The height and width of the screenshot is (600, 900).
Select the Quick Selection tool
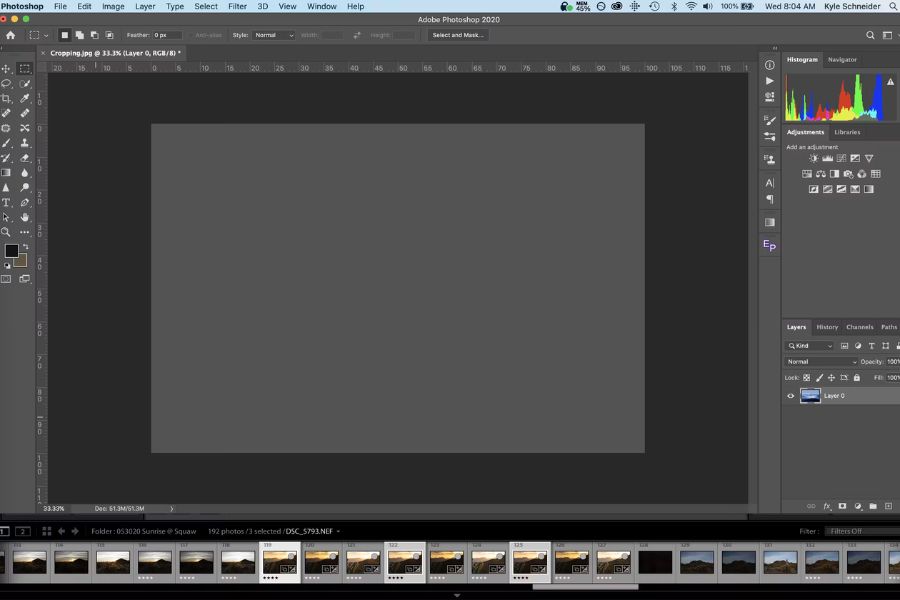[25, 84]
